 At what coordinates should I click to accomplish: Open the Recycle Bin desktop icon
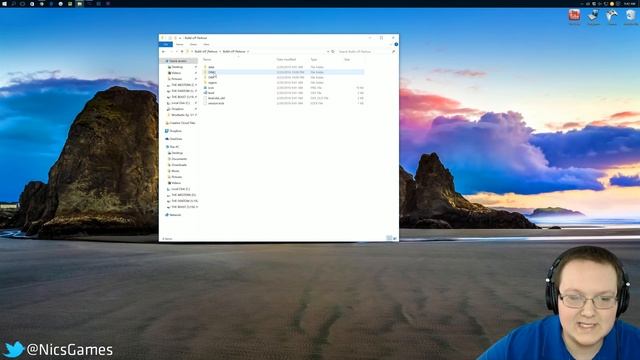pos(631,16)
